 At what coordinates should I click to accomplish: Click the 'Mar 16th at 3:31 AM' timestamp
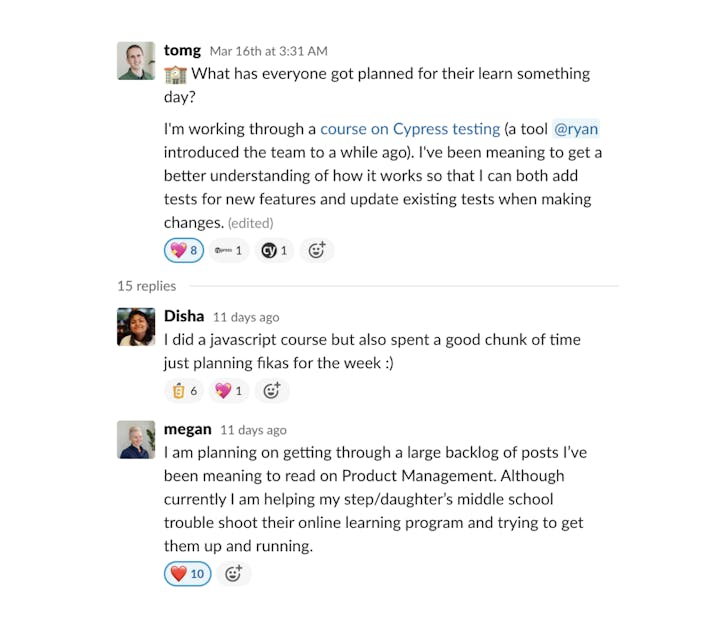[x=268, y=51]
